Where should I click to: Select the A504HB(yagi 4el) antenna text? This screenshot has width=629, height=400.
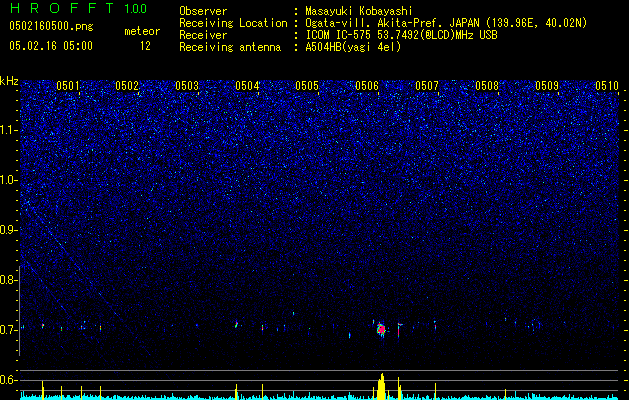click(353, 47)
